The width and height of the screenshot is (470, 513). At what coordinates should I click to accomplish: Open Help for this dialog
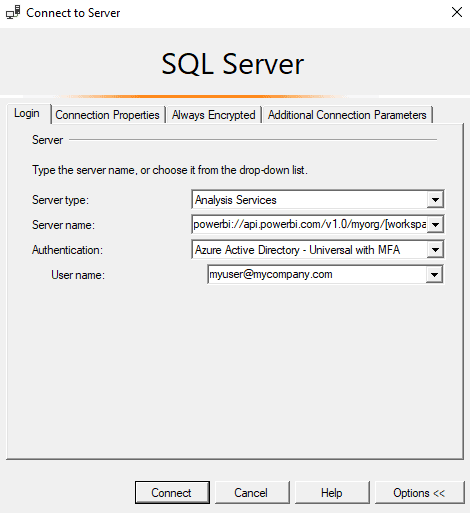tap(332, 492)
